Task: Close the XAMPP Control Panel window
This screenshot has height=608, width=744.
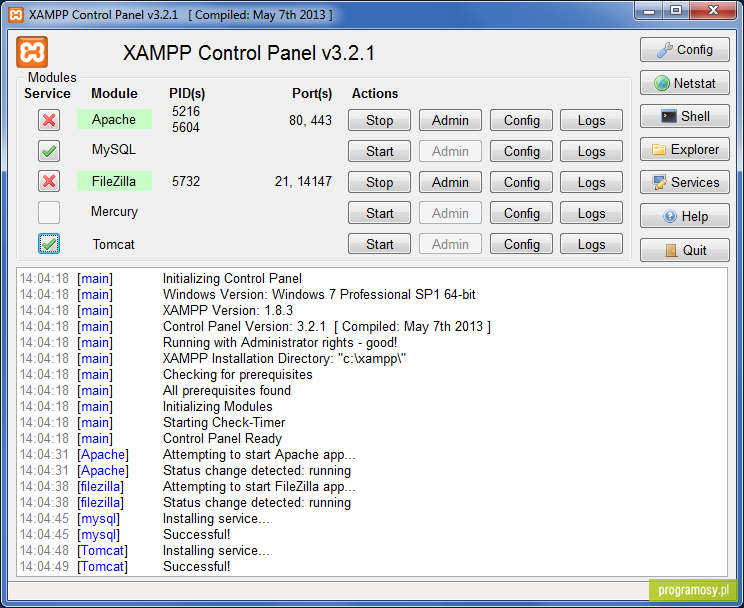Action: click(x=713, y=10)
